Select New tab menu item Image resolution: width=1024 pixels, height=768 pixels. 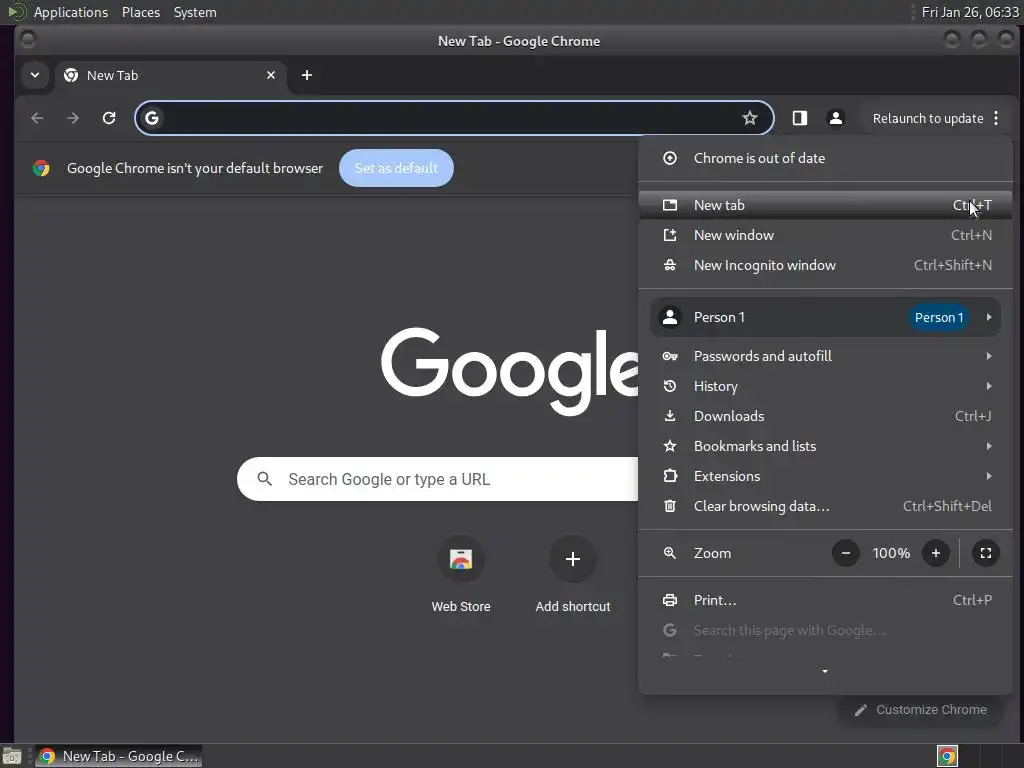tap(825, 205)
